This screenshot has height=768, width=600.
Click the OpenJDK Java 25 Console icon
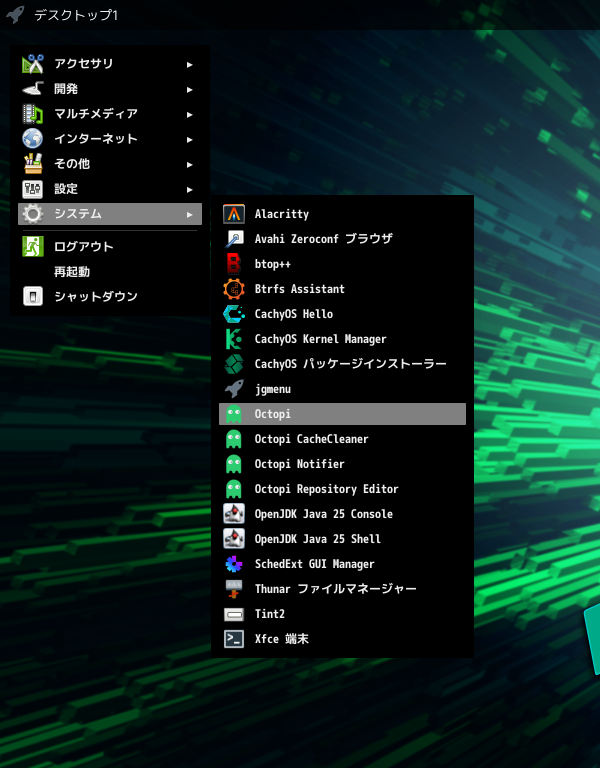[x=234, y=514]
